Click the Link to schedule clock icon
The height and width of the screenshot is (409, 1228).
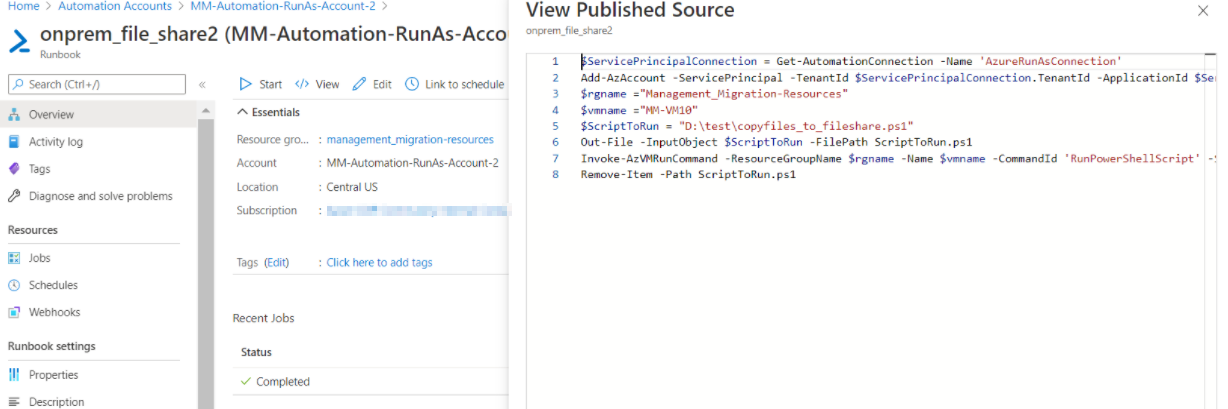coord(412,85)
